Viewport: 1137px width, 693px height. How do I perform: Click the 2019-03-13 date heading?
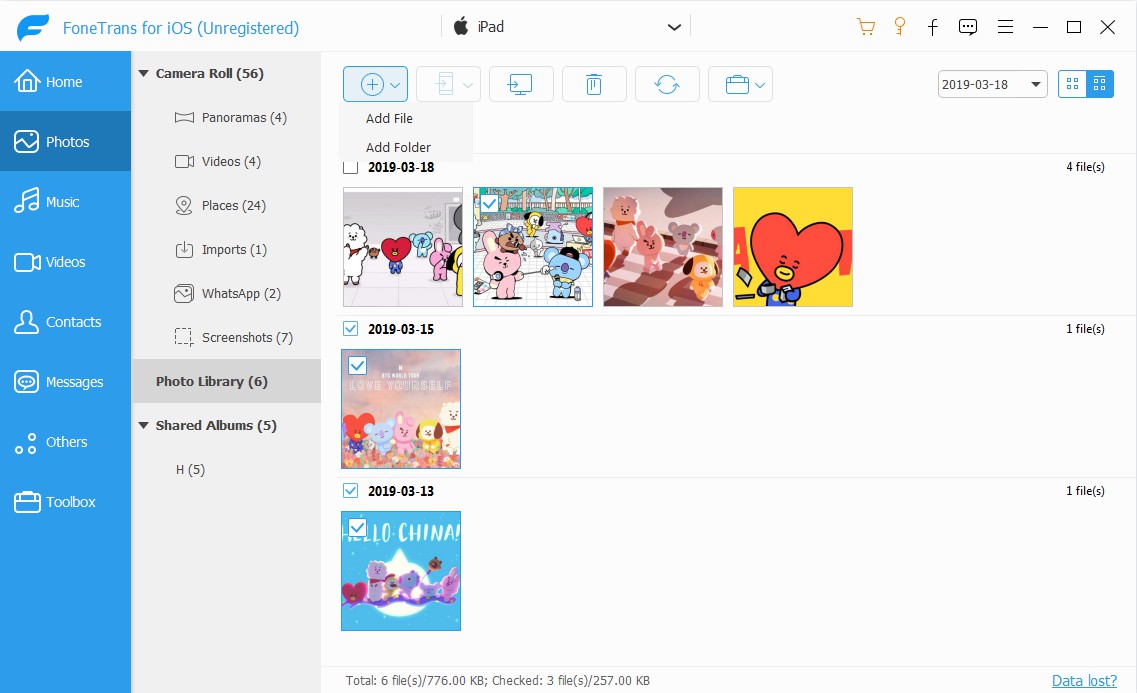coord(401,491)
